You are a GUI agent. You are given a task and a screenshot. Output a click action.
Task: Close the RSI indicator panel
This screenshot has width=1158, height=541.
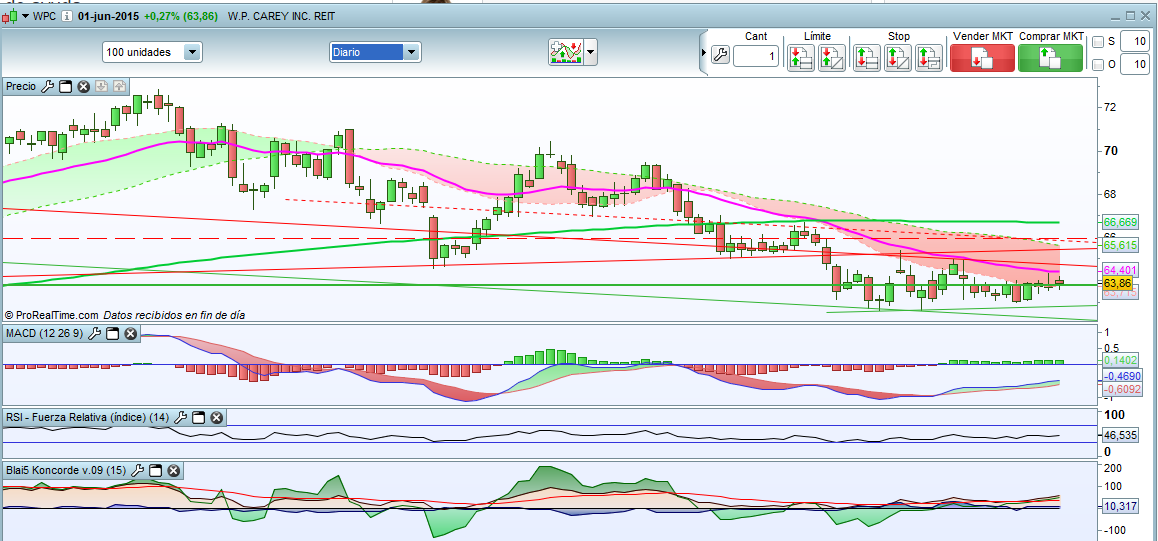pyautogui.click(x=216, y=417)
